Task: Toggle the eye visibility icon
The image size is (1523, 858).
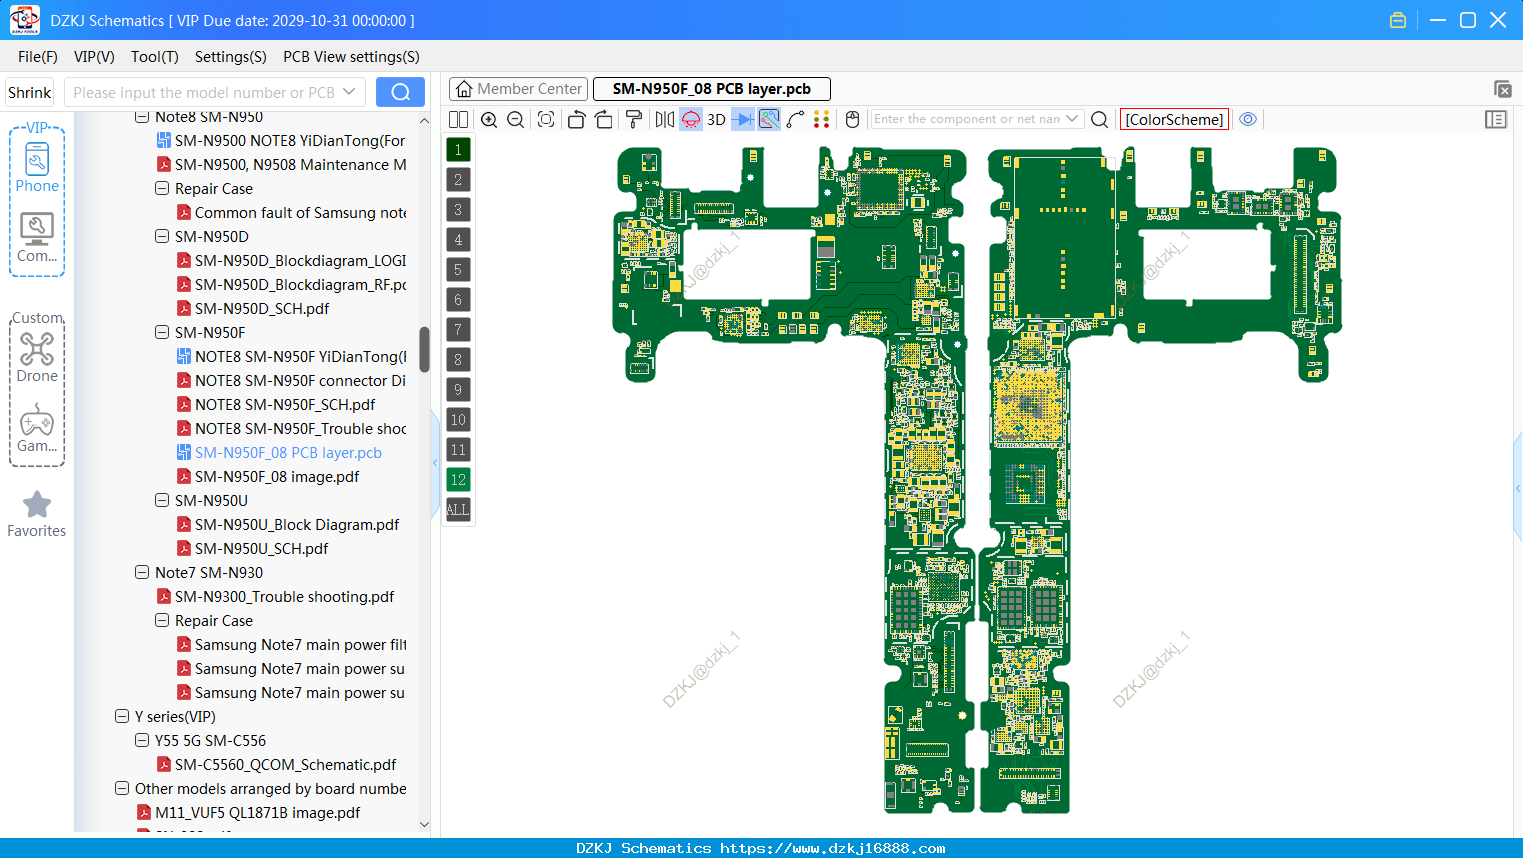Action: tap(1248, 119)
